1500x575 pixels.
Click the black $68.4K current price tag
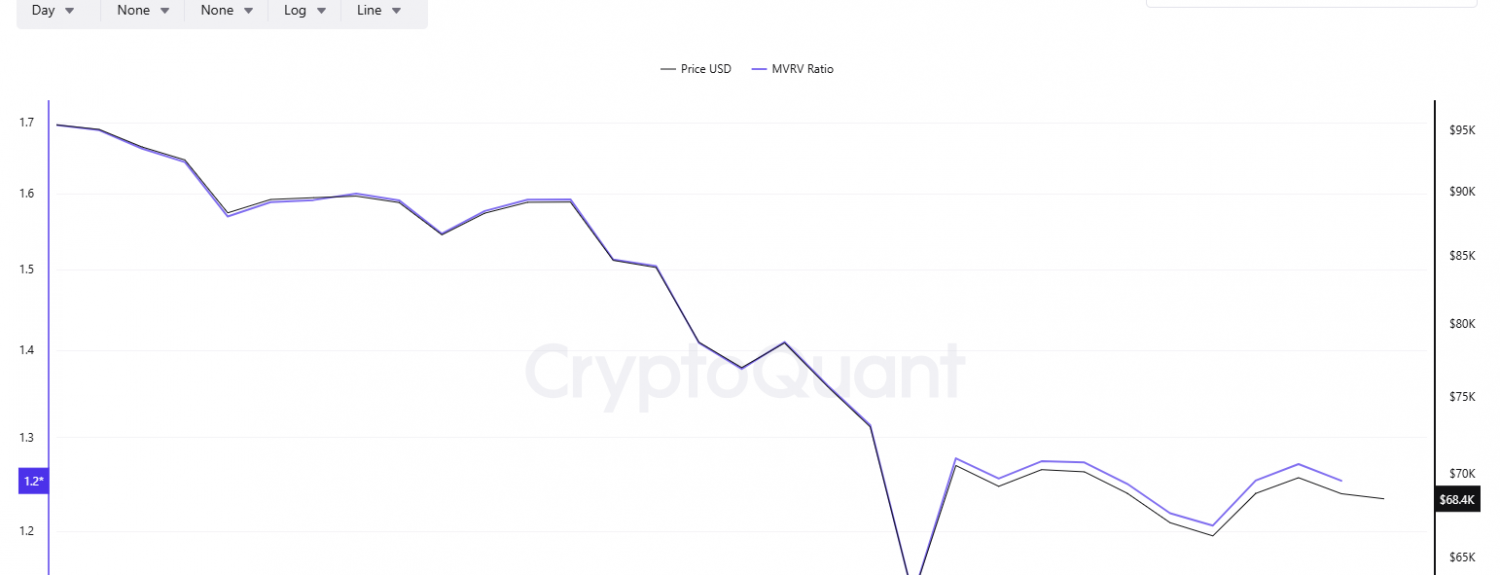coord(1456,500)
